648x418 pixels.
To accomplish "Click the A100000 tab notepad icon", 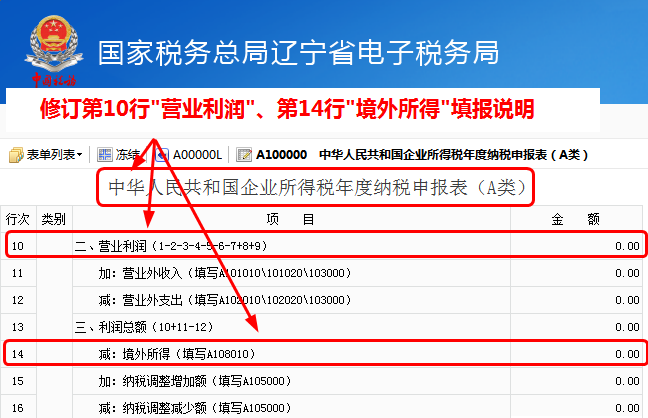I will pos(244,155).
